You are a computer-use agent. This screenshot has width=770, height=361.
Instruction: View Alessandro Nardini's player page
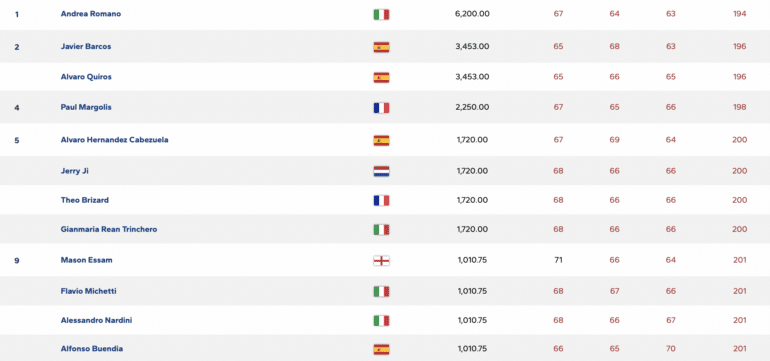click(x=96, y=320)
